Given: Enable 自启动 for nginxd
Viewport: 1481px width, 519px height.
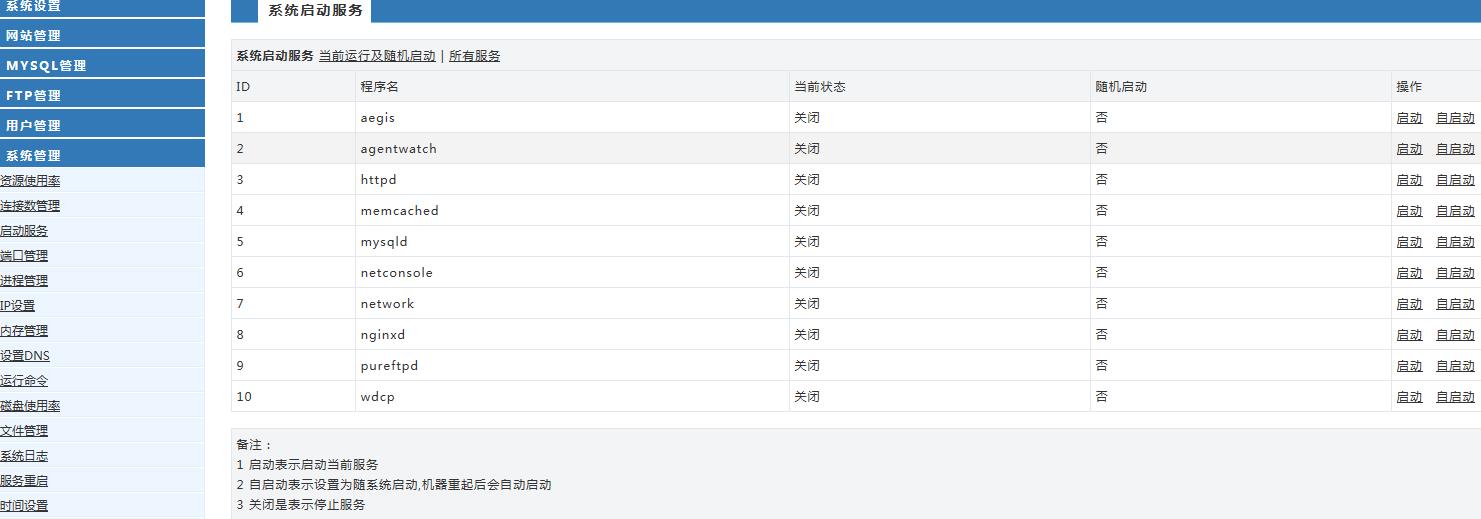Looking at the screenshot, I should point(1455,335).
